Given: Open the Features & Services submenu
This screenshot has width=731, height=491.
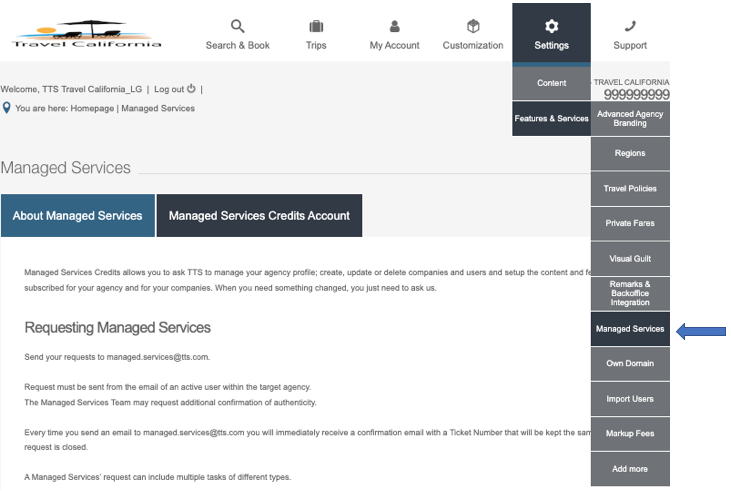Looking at the screenshot, I should point(551,118).
